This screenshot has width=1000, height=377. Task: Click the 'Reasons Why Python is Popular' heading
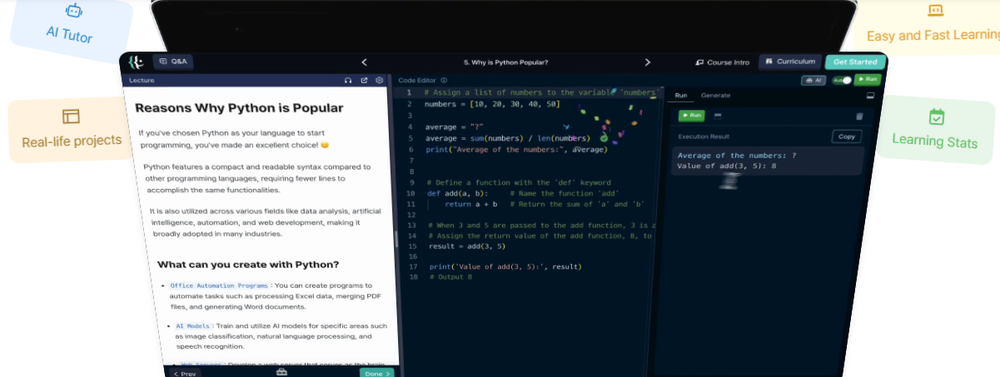[x=239, y=108]
